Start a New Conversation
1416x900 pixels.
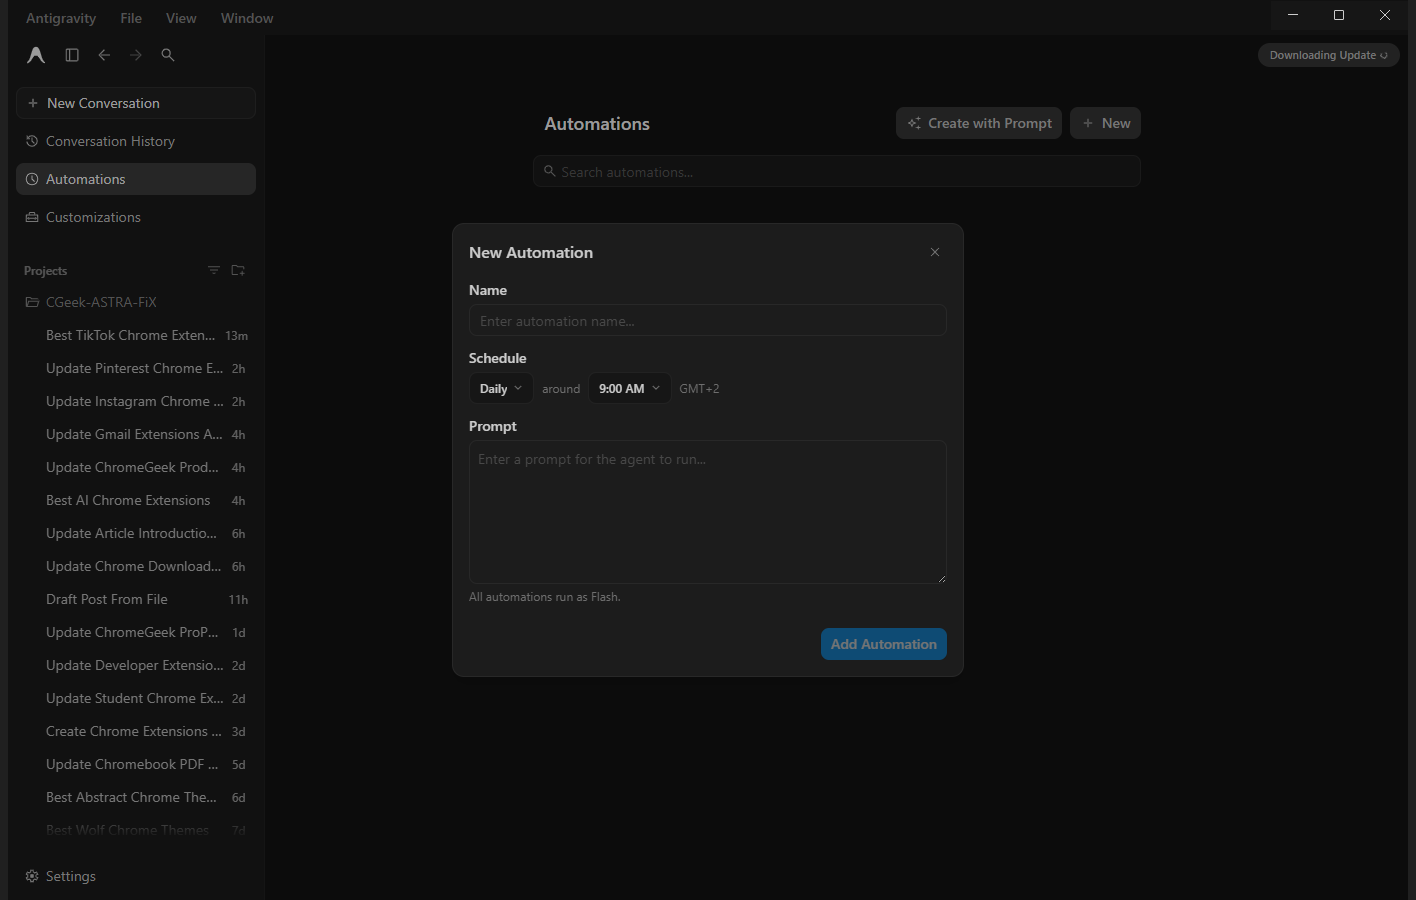(x=136, y=103)
